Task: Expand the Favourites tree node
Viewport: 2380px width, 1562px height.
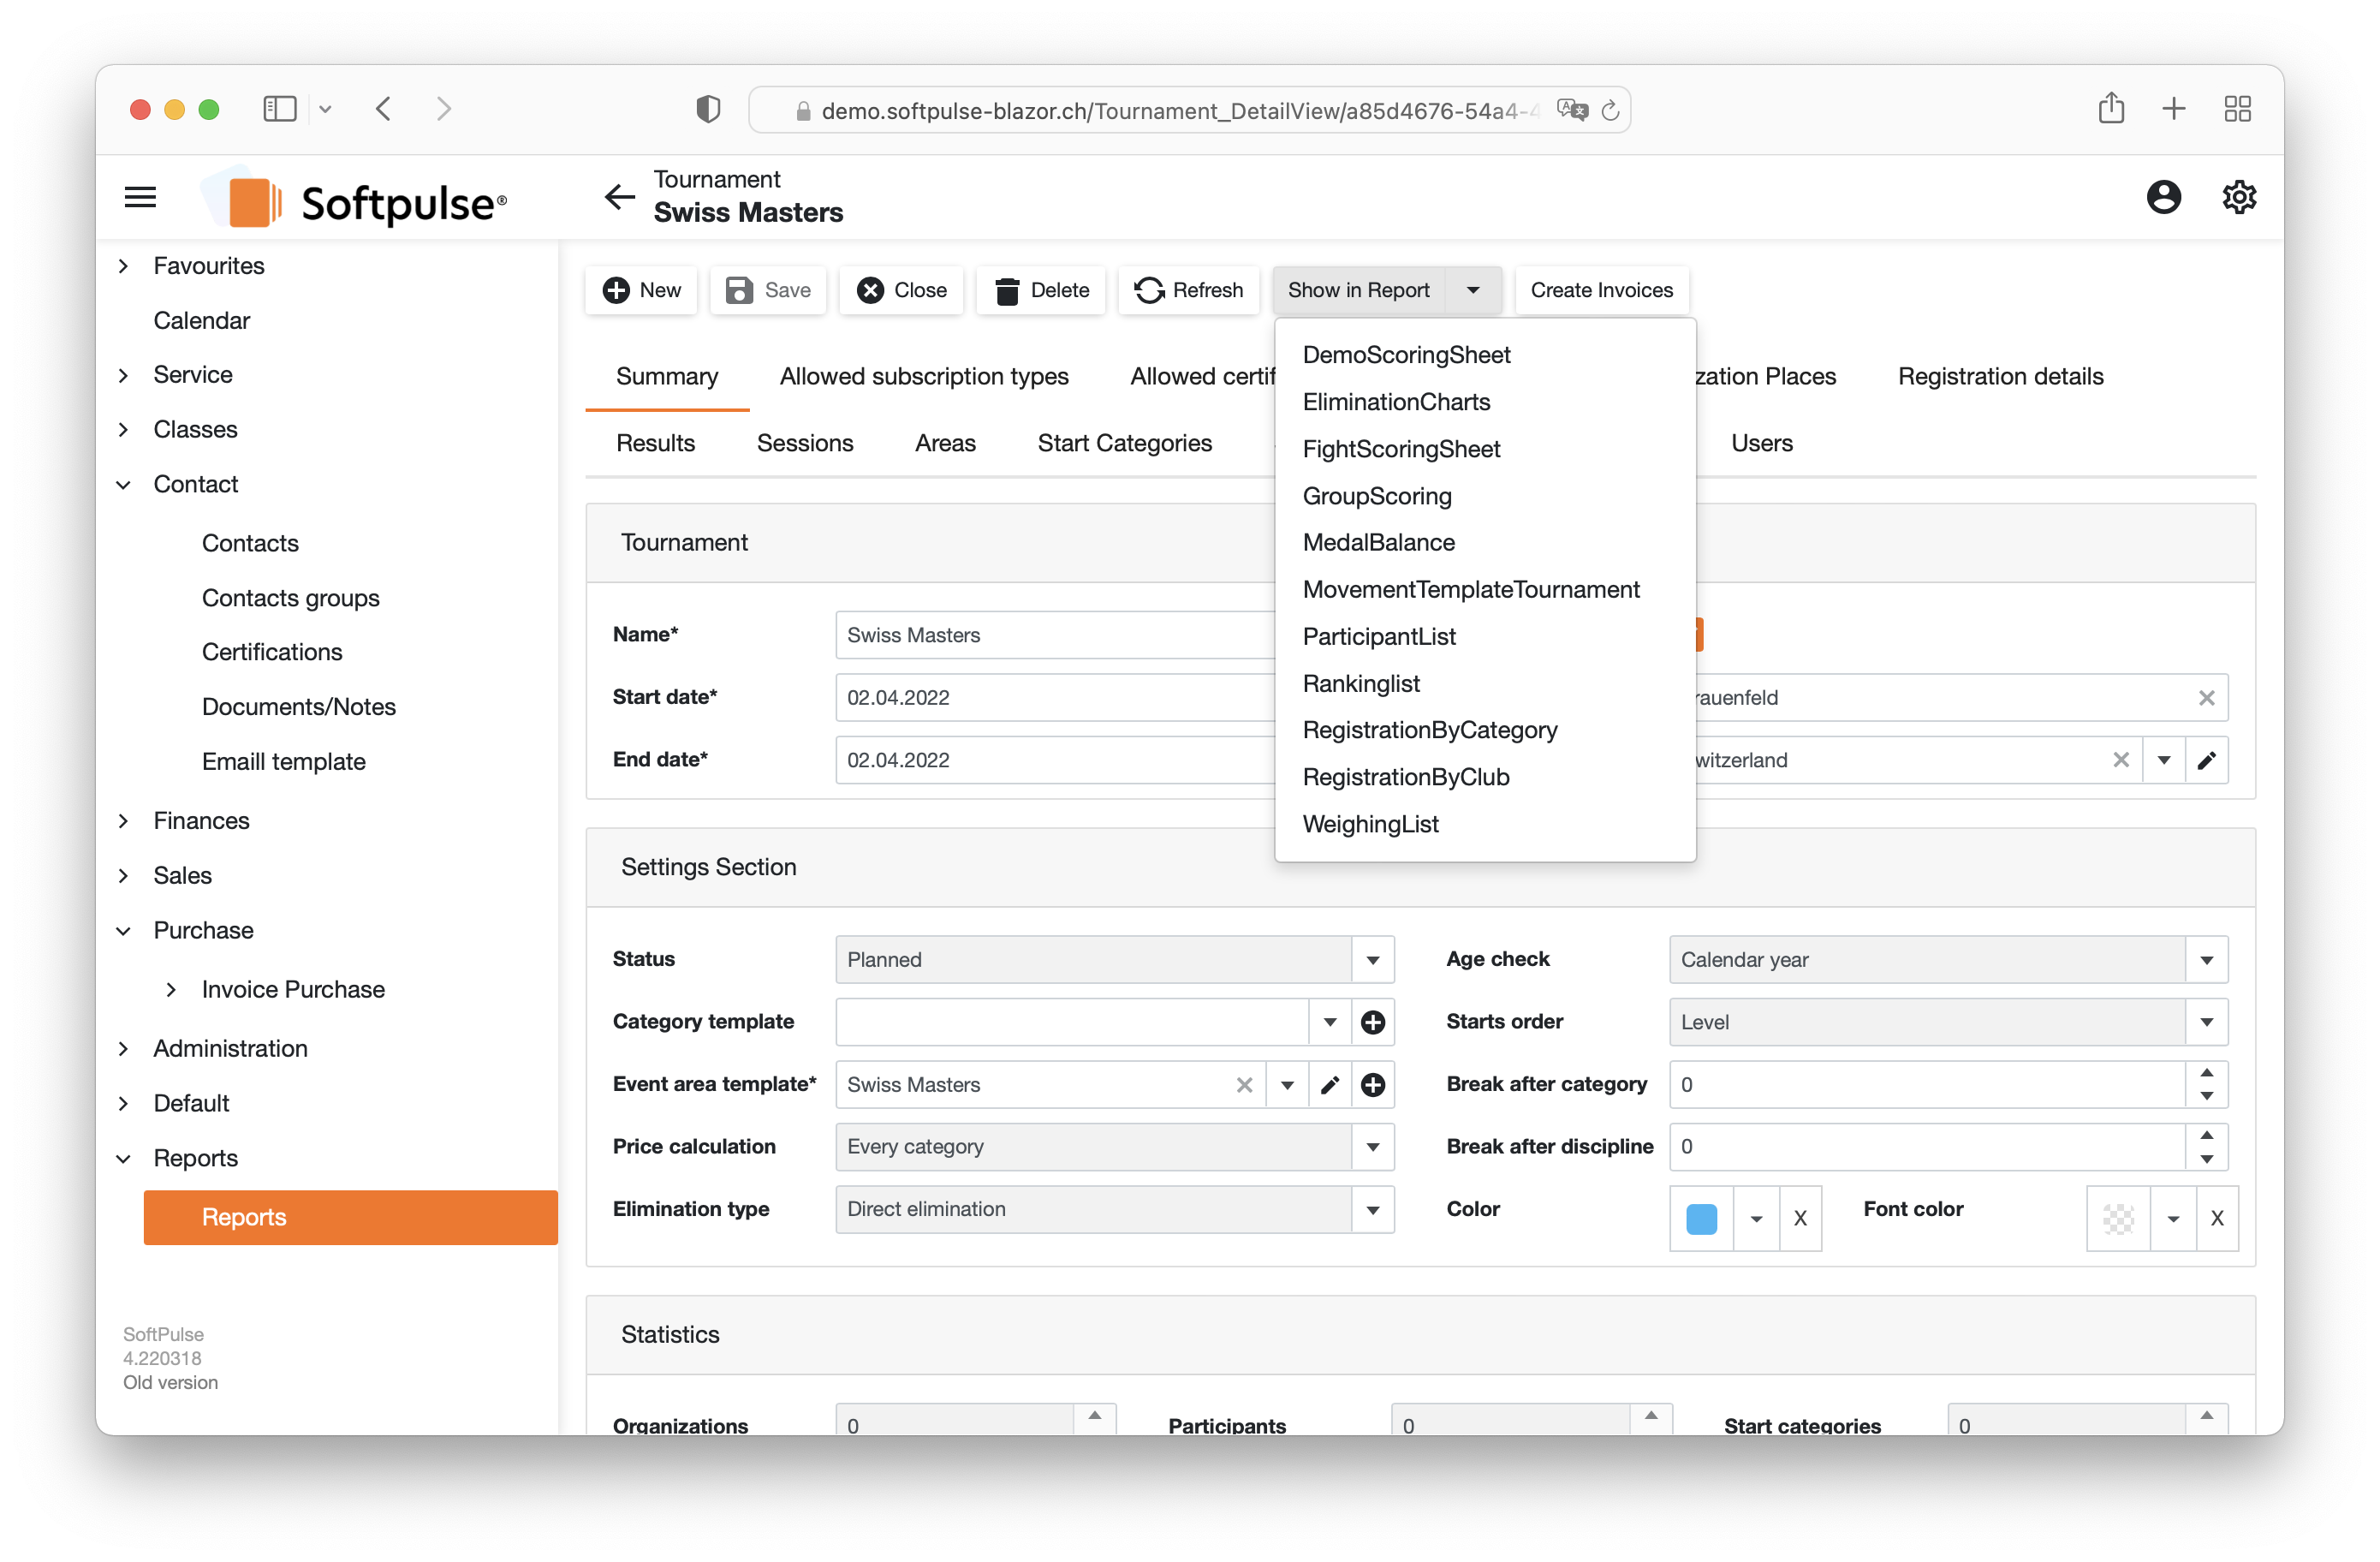Action: [123, 266]
